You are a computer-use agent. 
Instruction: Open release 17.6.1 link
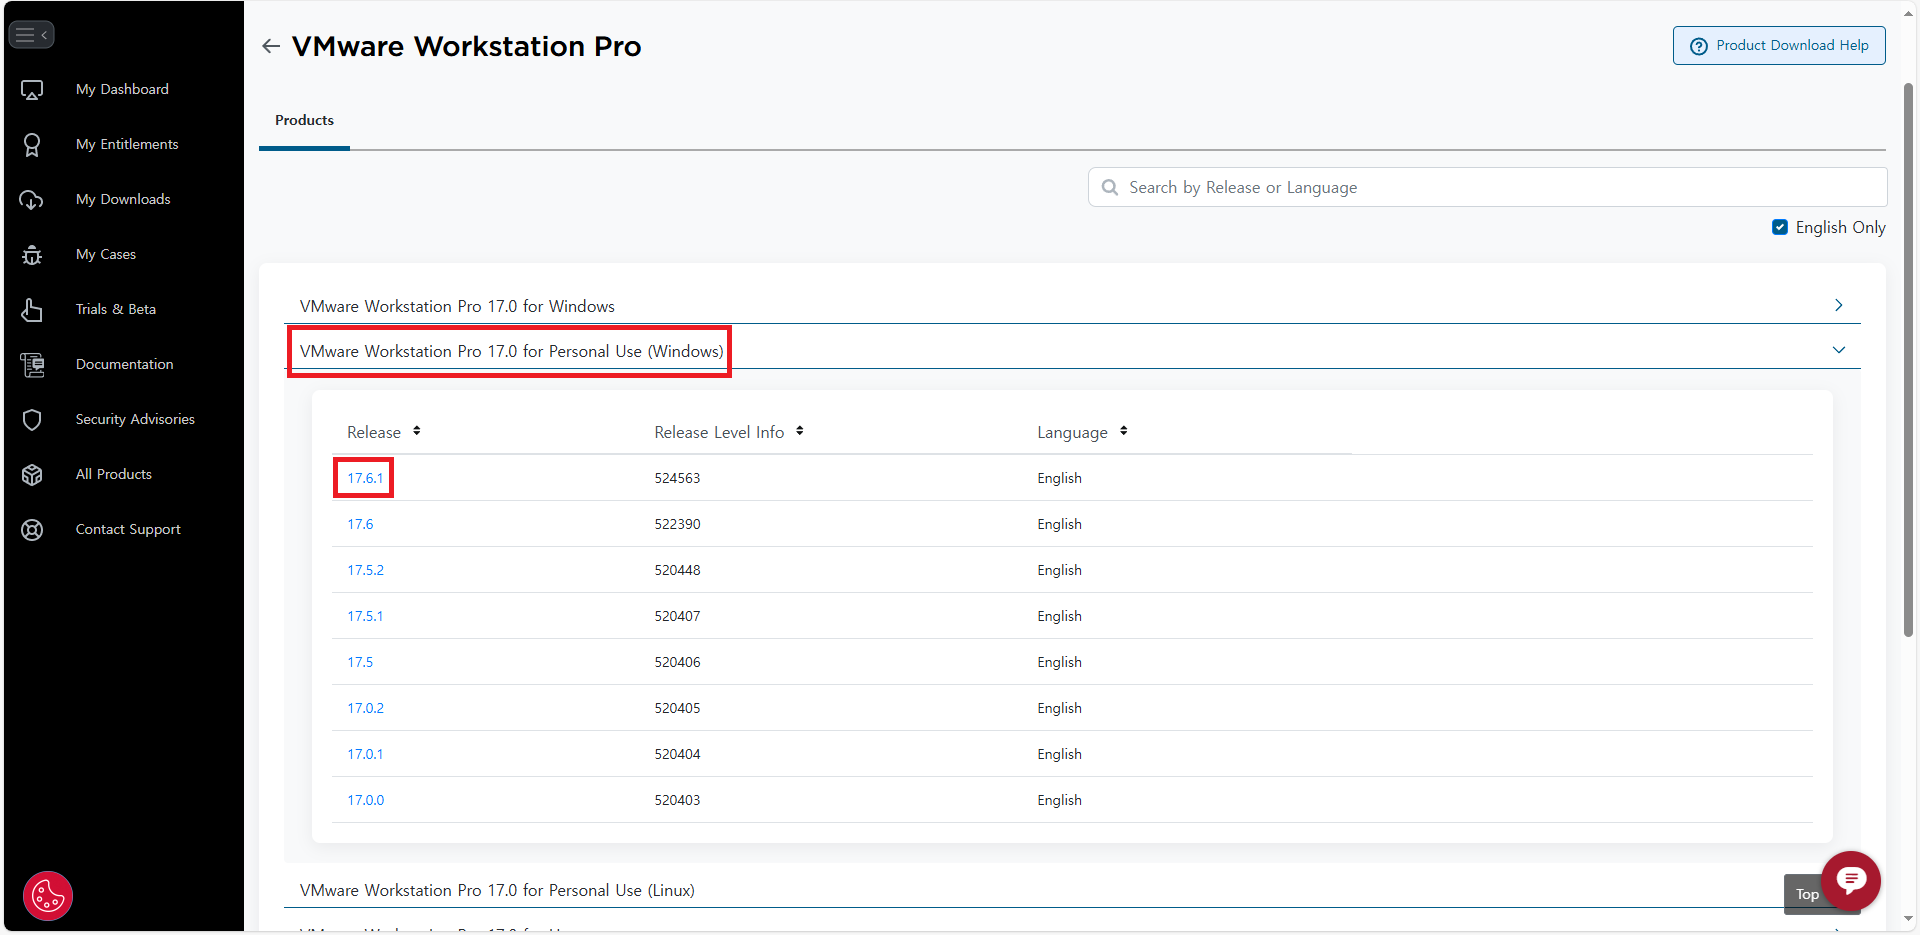click(x=365, y=478)
